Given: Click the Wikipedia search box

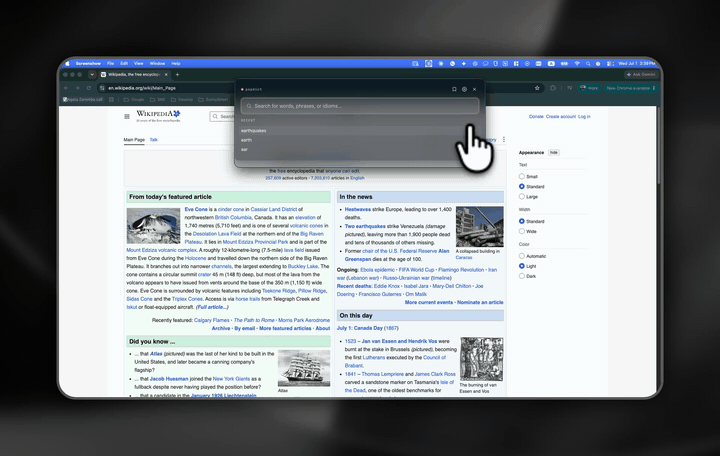Looking at the screenshot, I should 222,116.
